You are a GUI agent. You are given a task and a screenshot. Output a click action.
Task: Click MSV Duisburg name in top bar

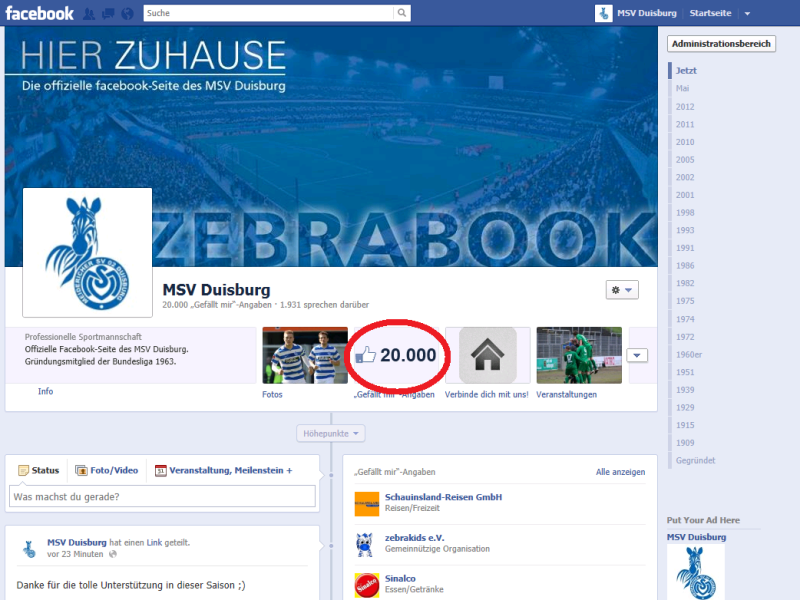647,13
